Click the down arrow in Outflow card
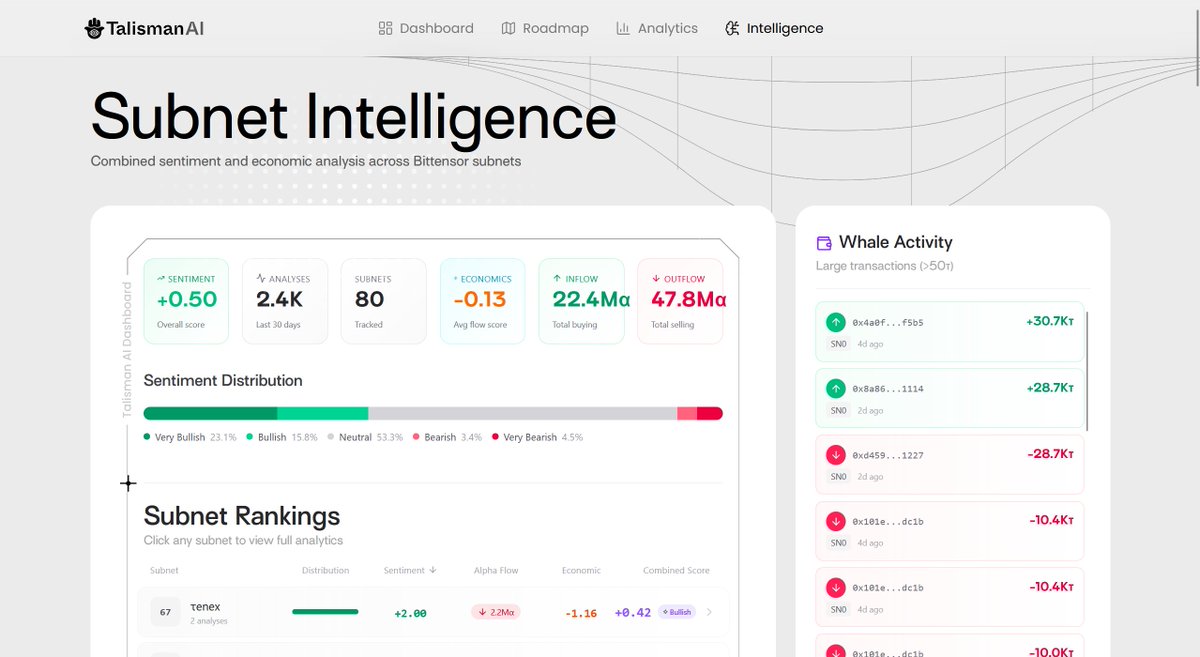Image resolution: width=1200 pixels, height=657 pixels. [x=655, y=279]
